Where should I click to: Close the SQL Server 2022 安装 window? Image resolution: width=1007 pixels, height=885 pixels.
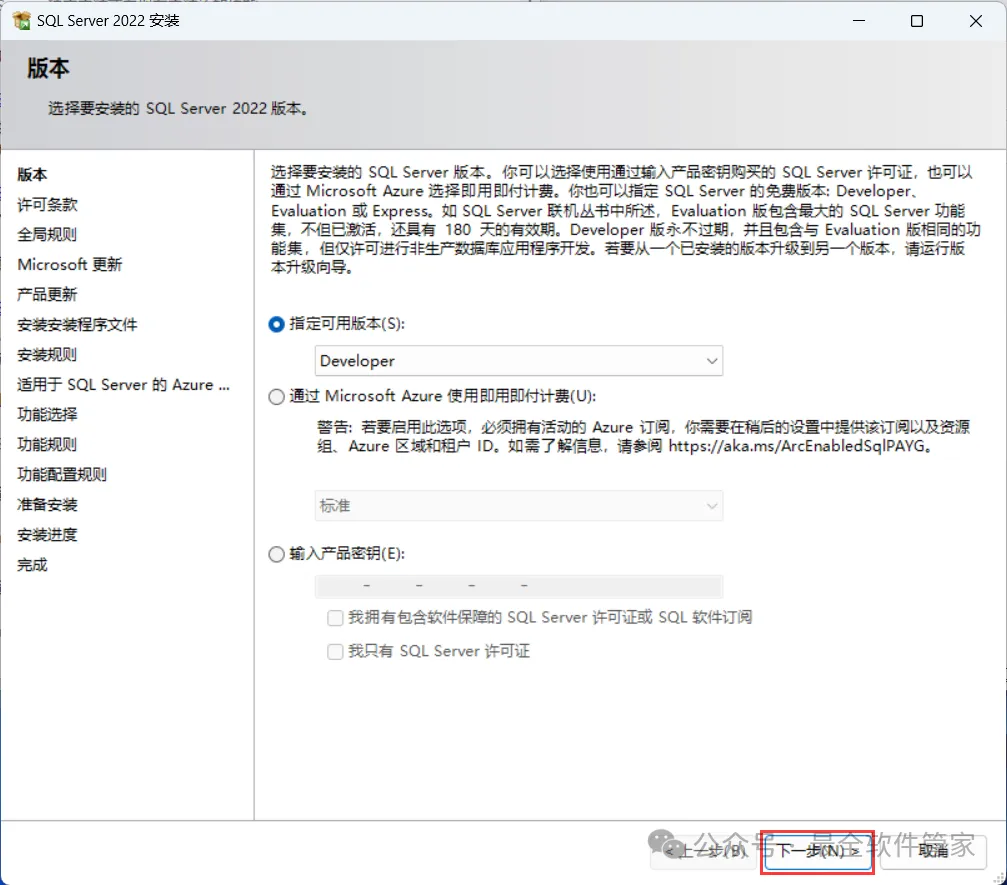[976, 21]
